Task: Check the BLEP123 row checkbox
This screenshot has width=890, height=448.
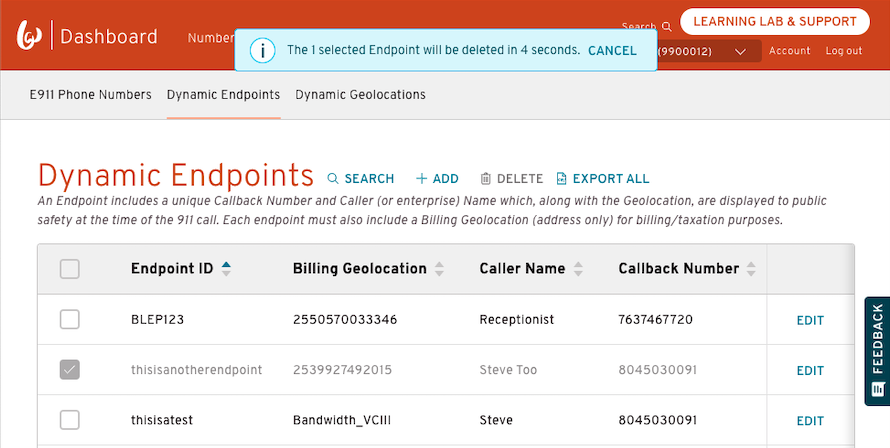Action: [70, 320]
